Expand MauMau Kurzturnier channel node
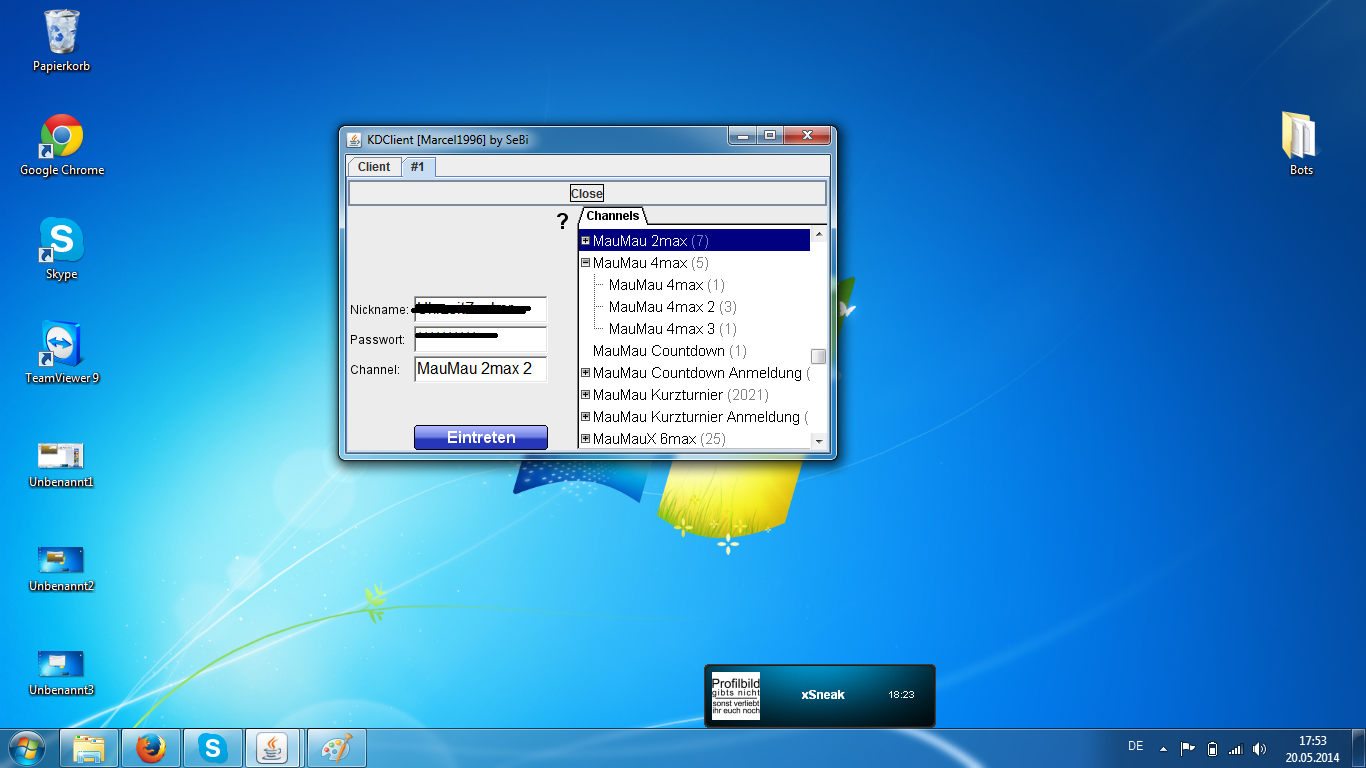Viewport: 1366px width, 768px height. pyautogui.click(x=586, y=395)
